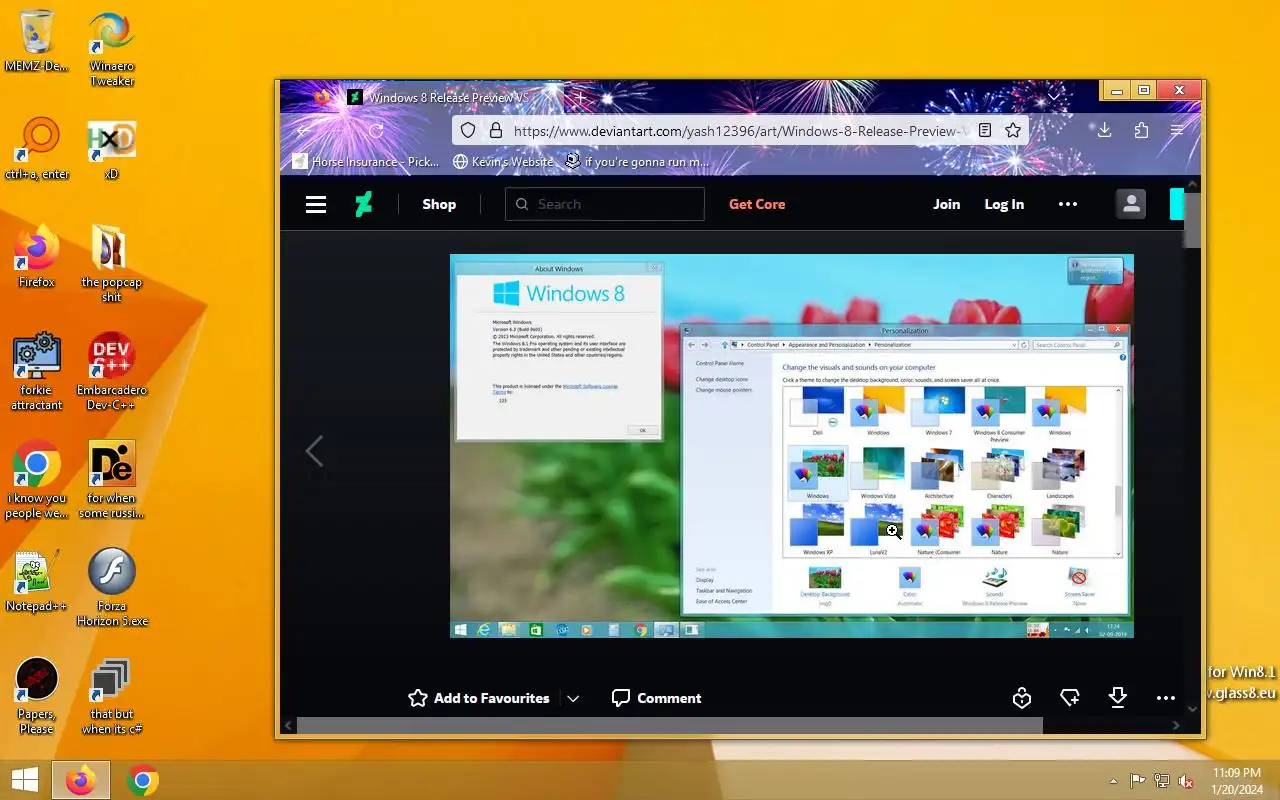Select Embarcadero Dev-C++ desktop icon
Screen dimensions: 1280x800
coord(112,372)
